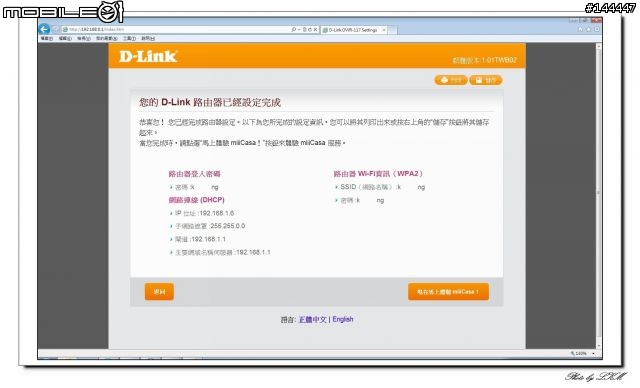The width and height of the screenshot is (640, 388).
Task: Switch language to English
Action: (x=343, y=319)
